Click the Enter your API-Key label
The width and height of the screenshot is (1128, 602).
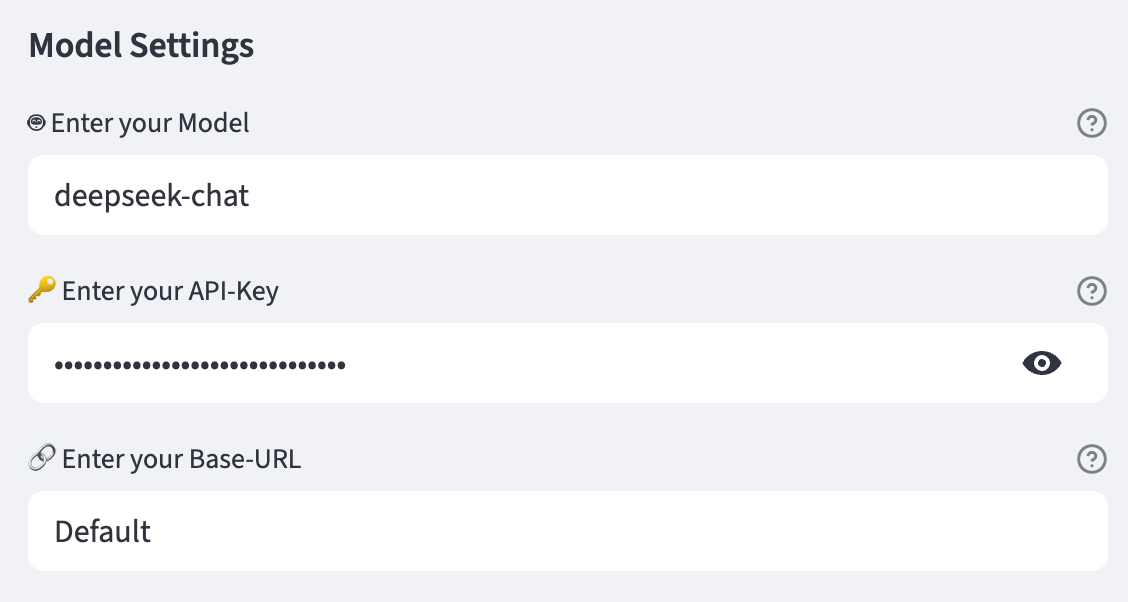point(170,291)
